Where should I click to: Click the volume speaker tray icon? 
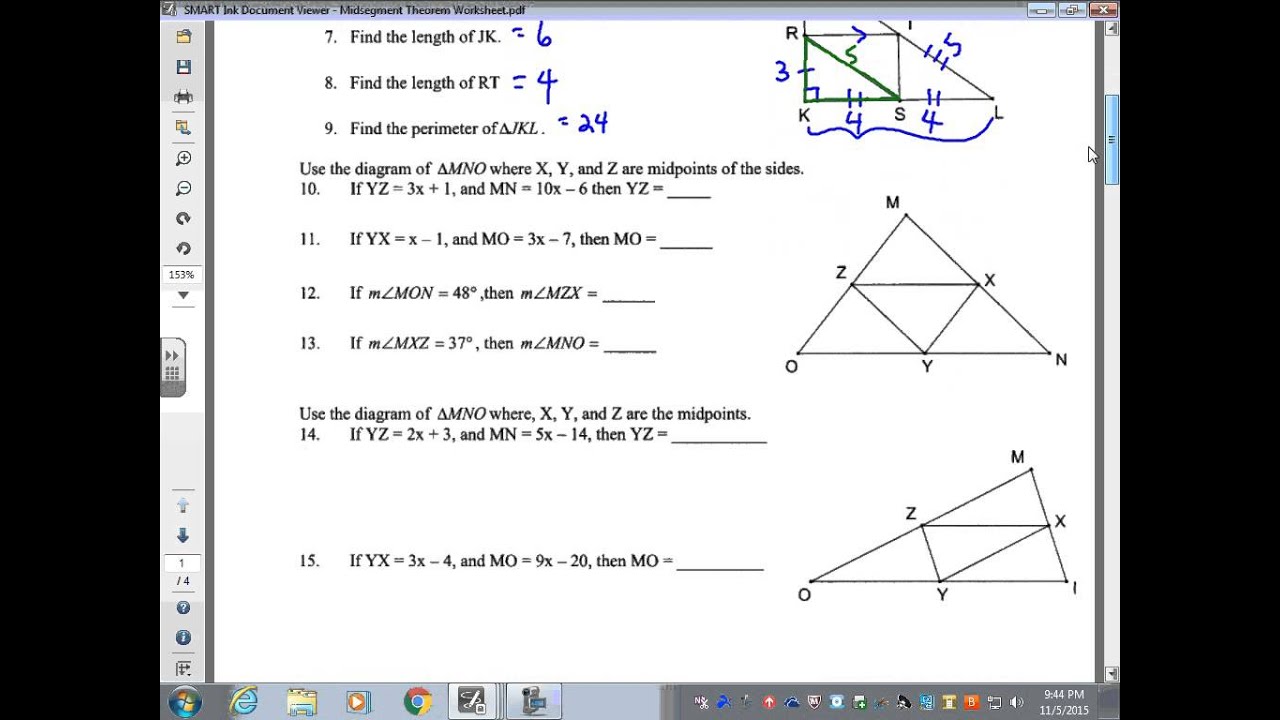click(x=1017, y=702)
